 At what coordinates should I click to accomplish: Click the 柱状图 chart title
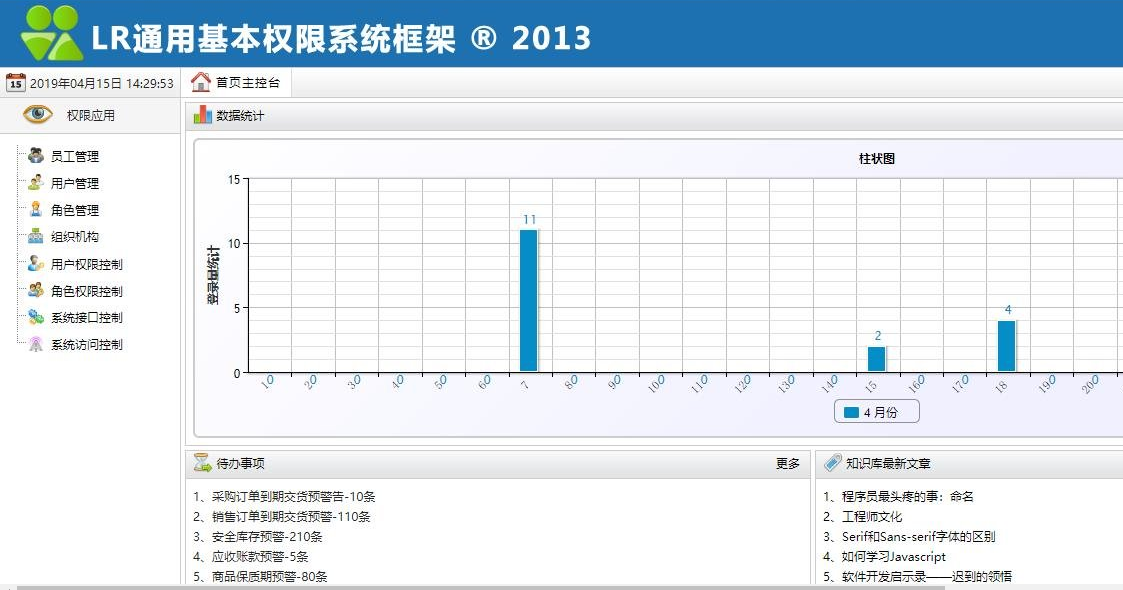(877, 158)
